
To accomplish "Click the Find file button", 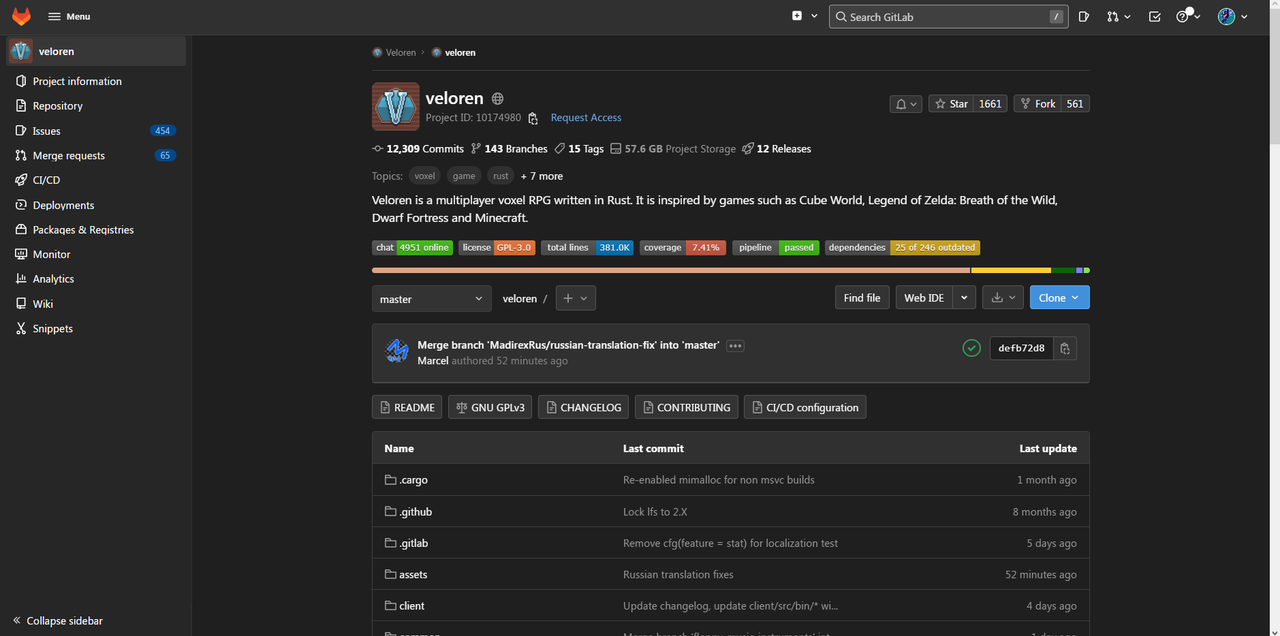I will click(x=862, y=298).
